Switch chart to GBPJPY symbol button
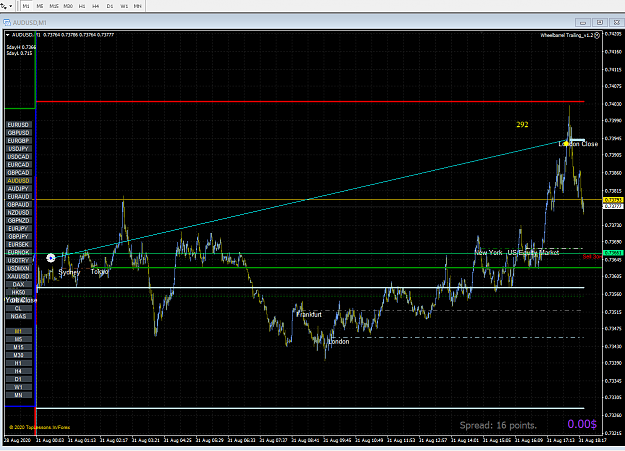Screen dimensions: 625x451 click(x=18, y=236)
